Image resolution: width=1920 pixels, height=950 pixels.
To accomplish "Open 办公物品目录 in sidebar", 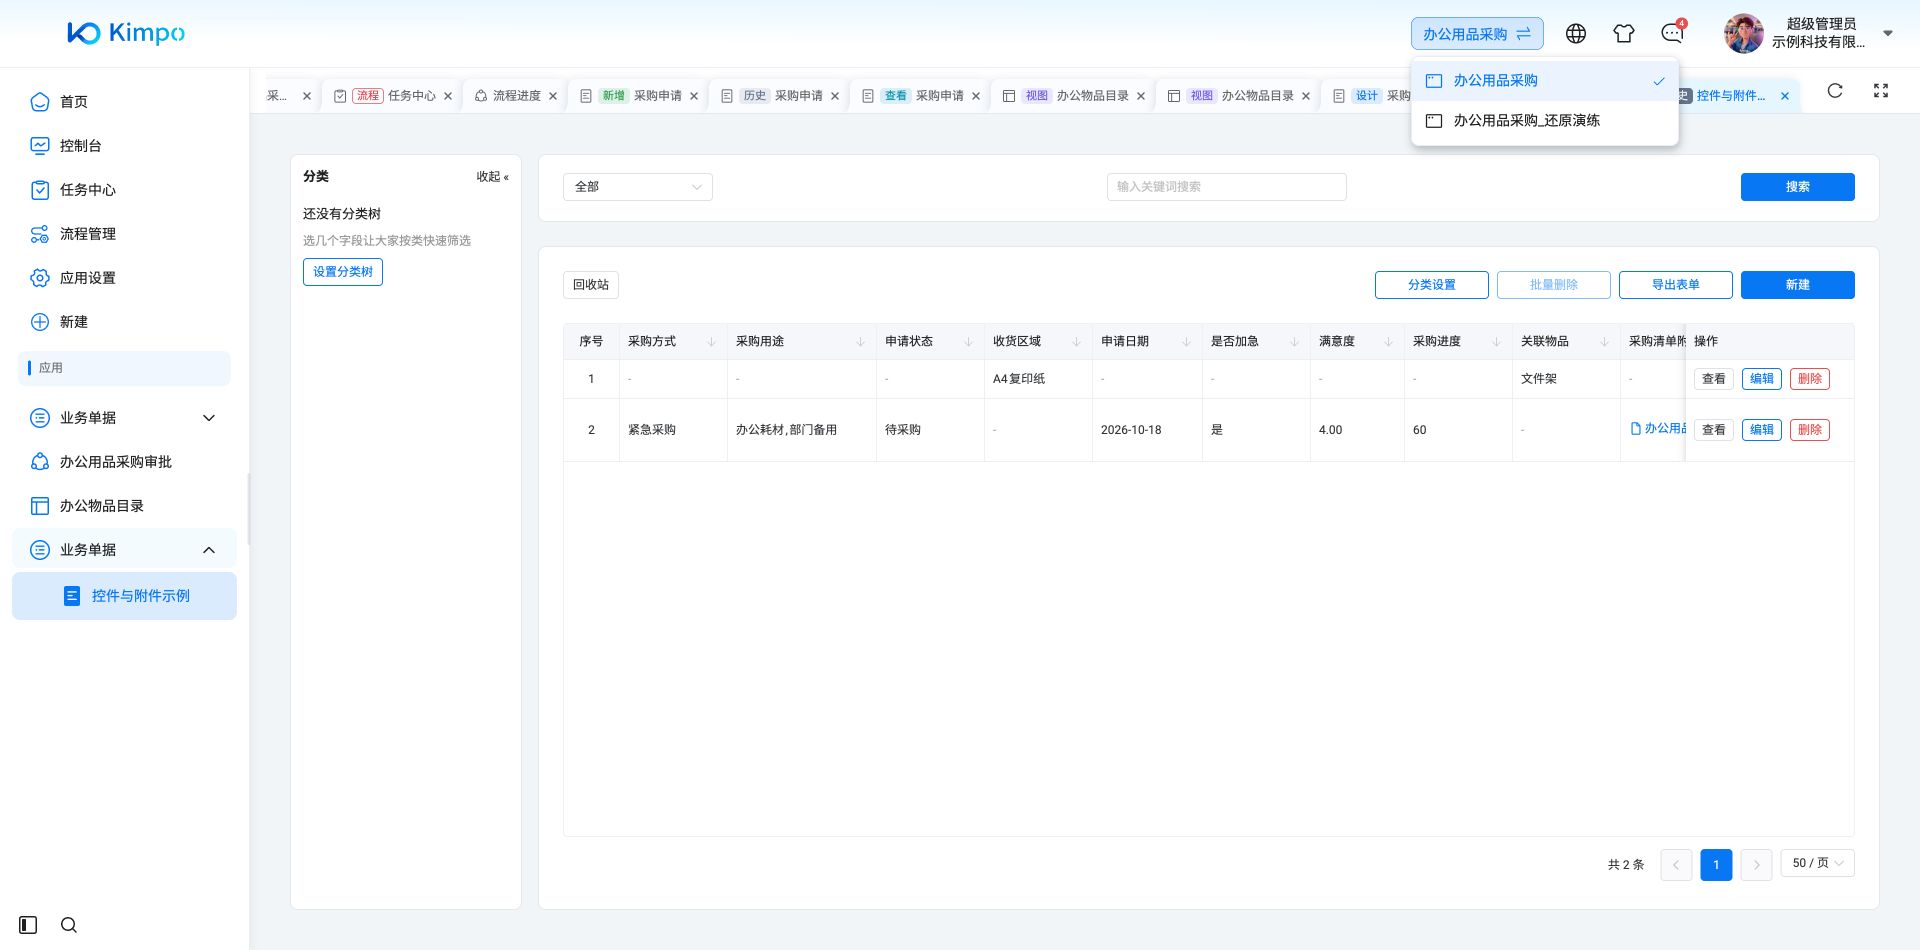I will [124, 506].
